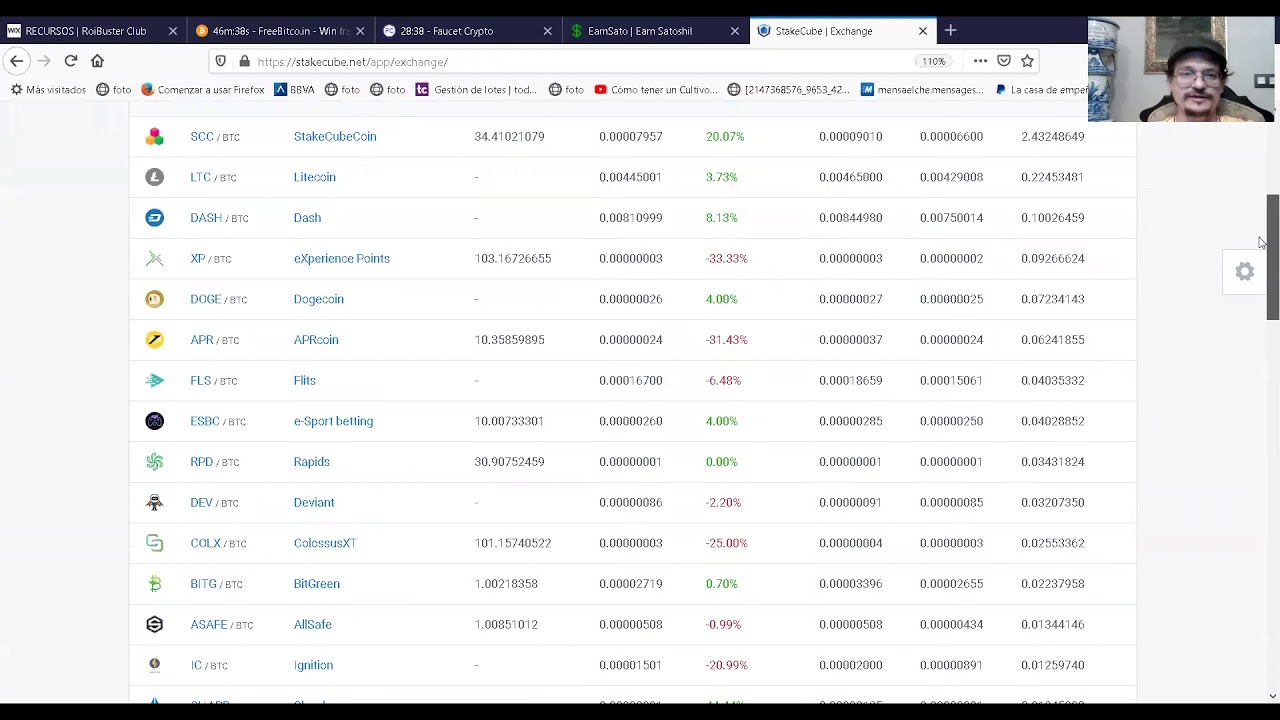Screen dimensions: 1280x720
Task: Click the COLX price change -25.00%
Action: [726, 543]
